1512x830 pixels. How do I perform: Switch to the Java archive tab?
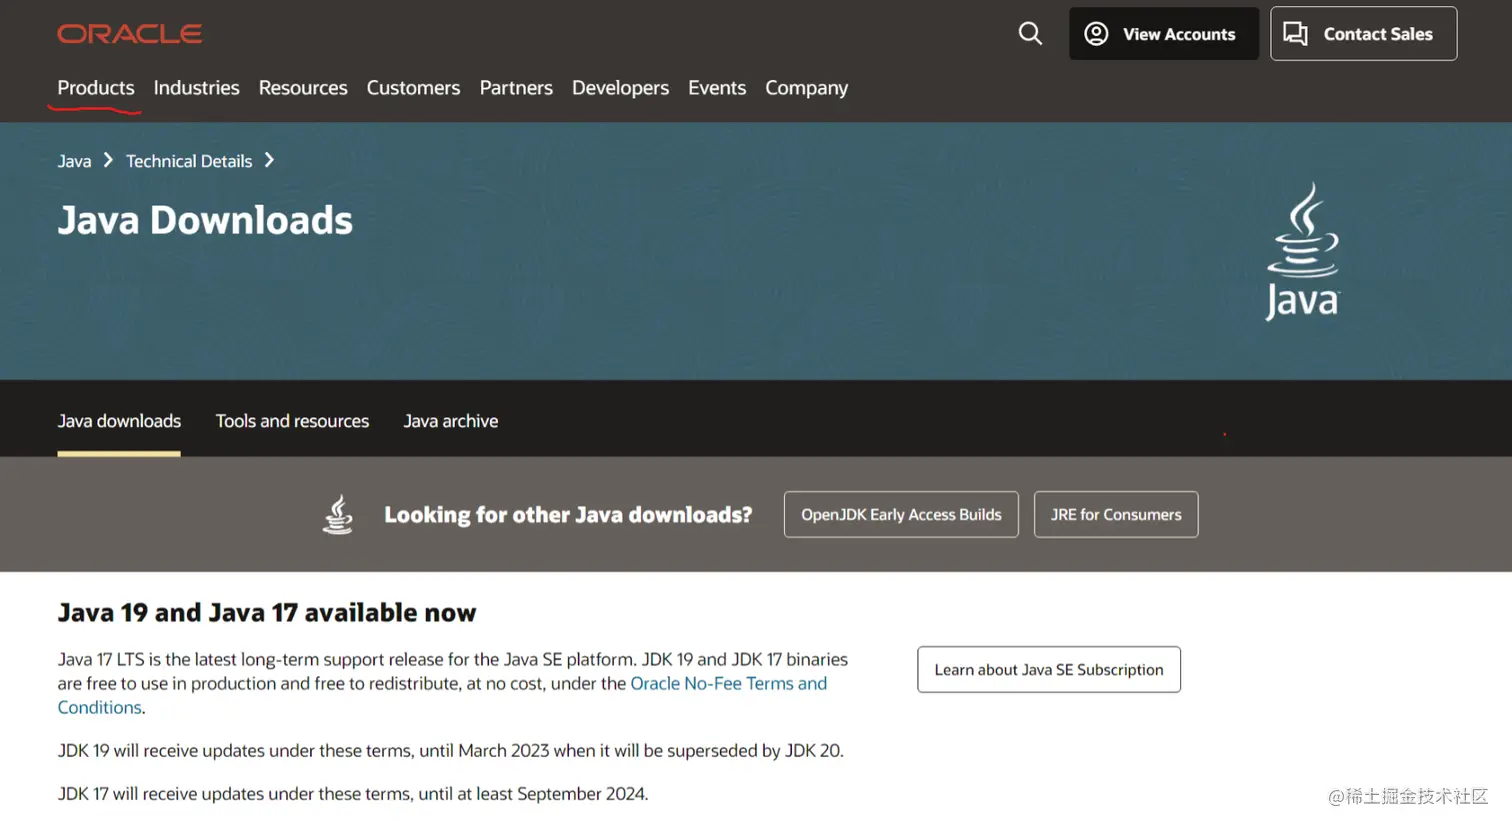(x=450, y=421)
